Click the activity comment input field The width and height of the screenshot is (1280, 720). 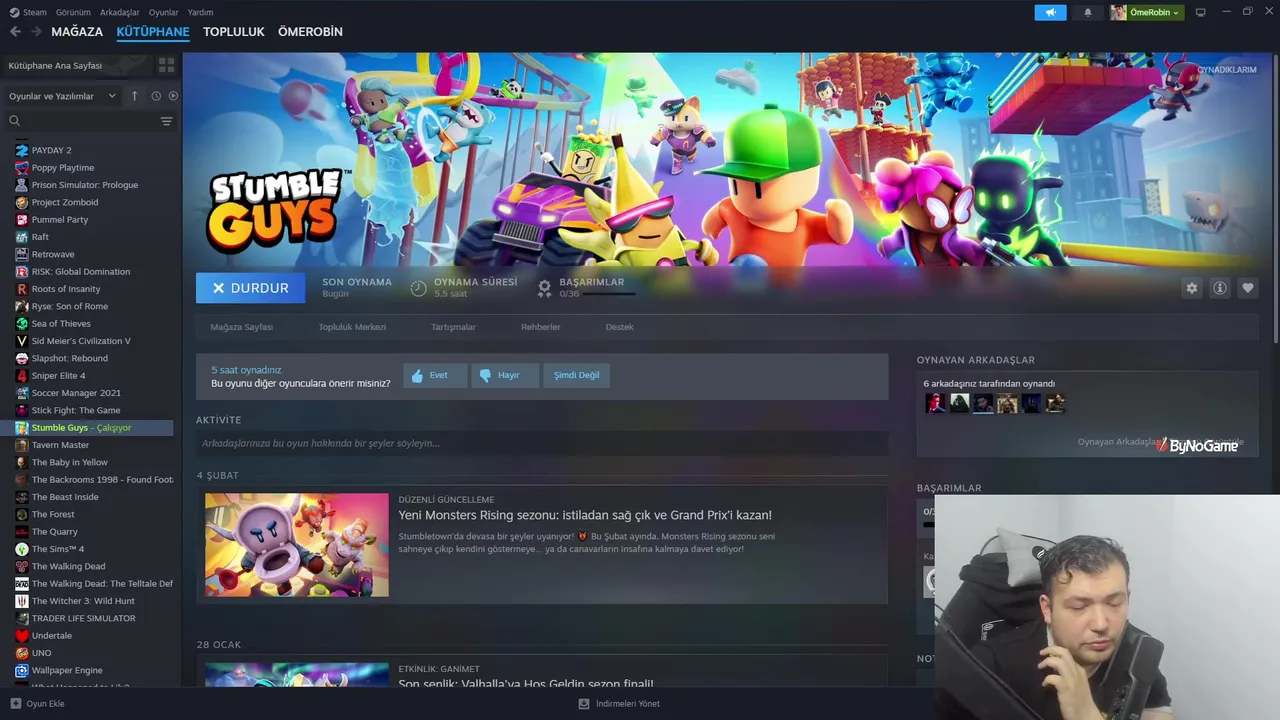(542, 443)
